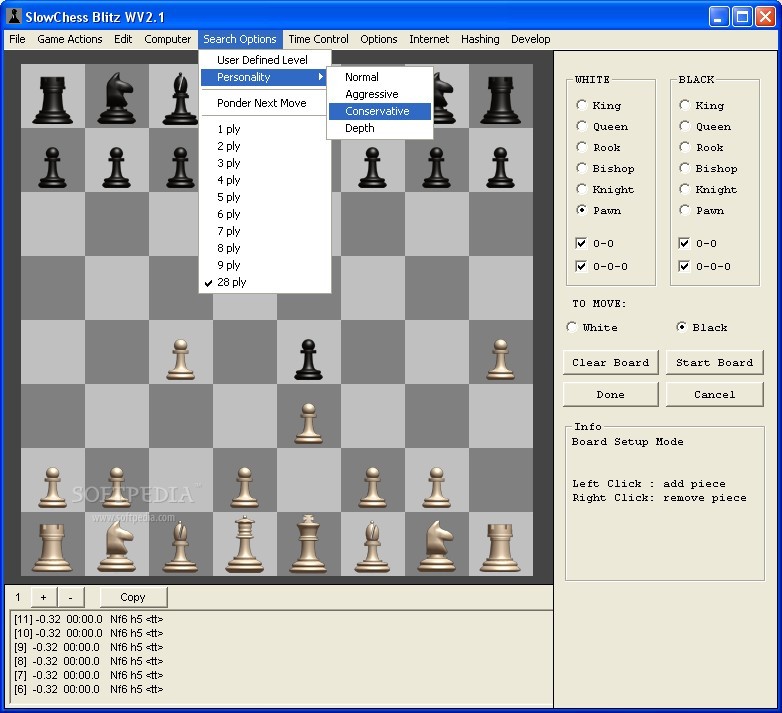Uncheck WHITE 0-0-0 castling checkbox

point(581,266)
